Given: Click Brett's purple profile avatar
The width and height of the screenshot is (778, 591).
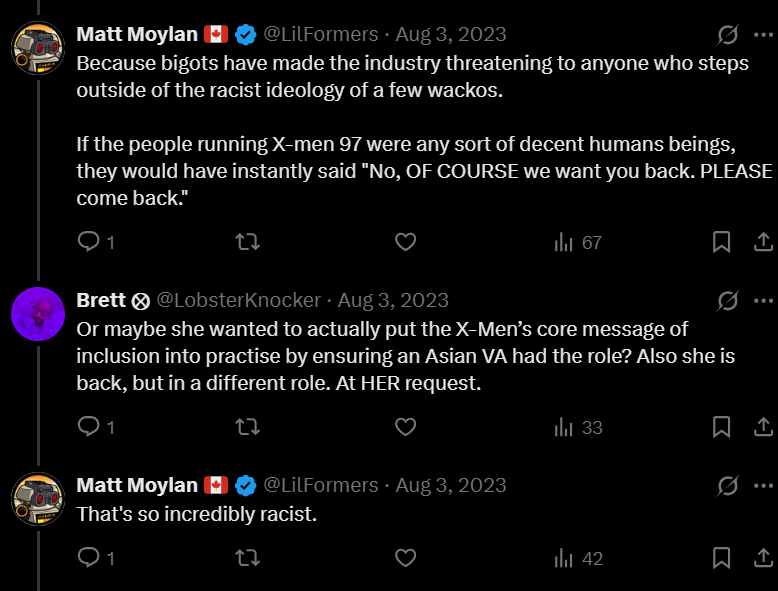Looking at the screenshot, I should pyautogui.click(x=38, y=312).
